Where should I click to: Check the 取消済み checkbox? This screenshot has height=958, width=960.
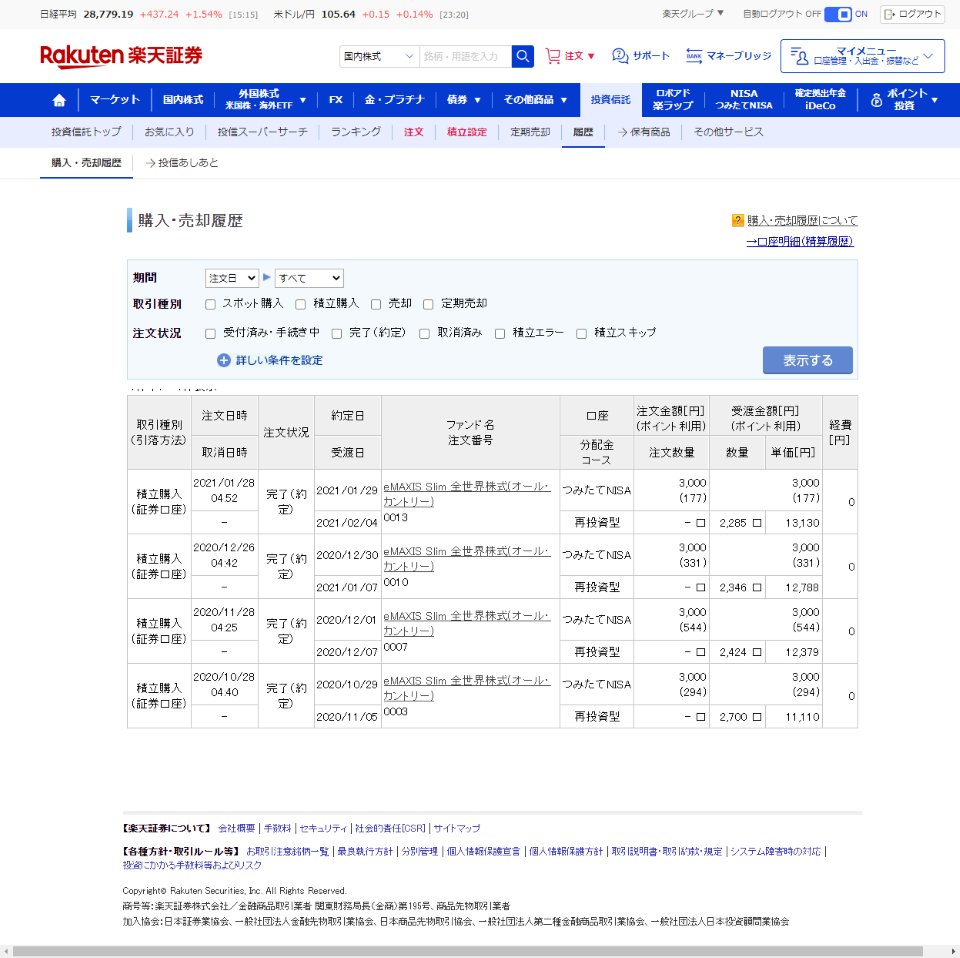[424, 334]
